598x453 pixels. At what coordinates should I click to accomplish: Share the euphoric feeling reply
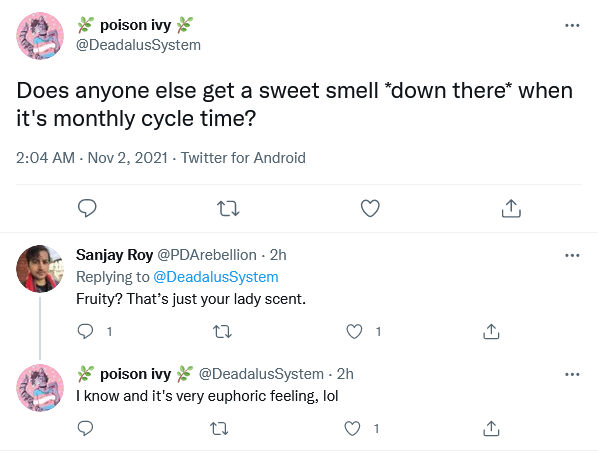pos(491,428)
